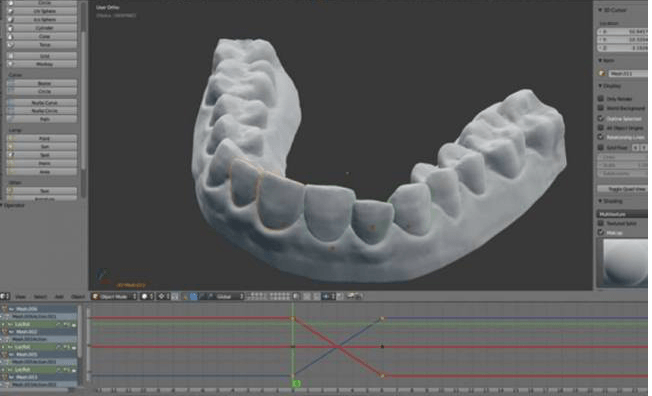Open the Select menu in the 3D view header
Screen dimensions: 652x396
pyautogui.click(x=40, y=297)
